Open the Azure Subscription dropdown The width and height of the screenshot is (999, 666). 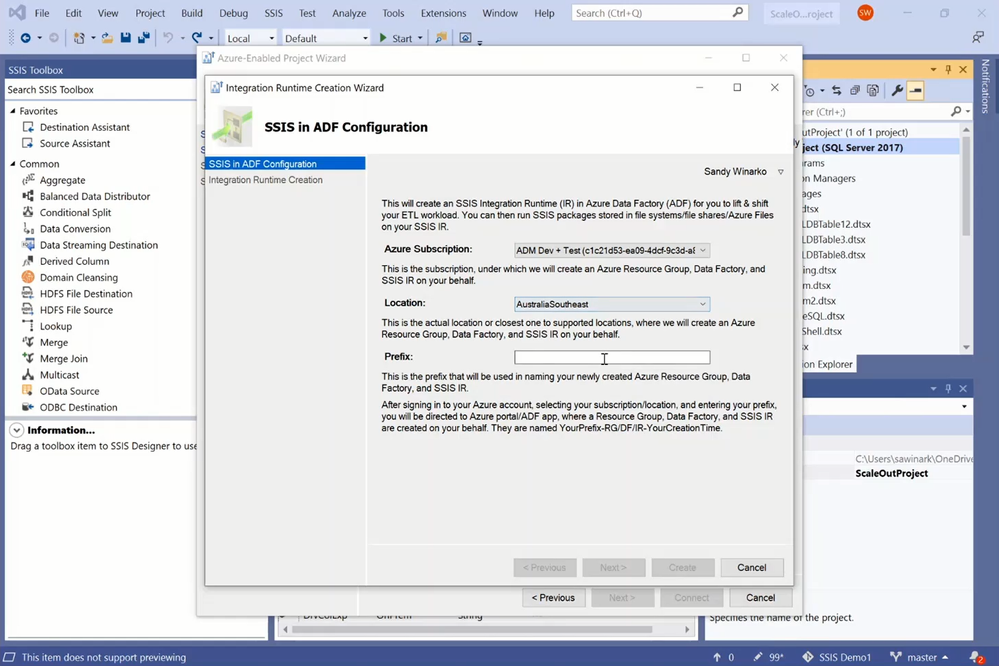[612, 250]
